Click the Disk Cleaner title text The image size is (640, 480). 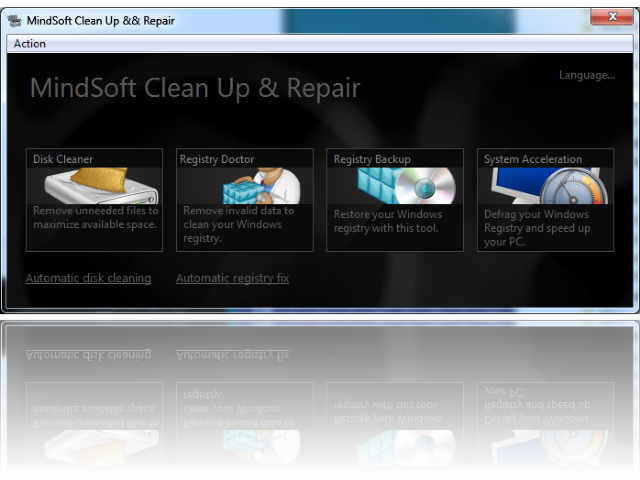(x=63, y=159)
